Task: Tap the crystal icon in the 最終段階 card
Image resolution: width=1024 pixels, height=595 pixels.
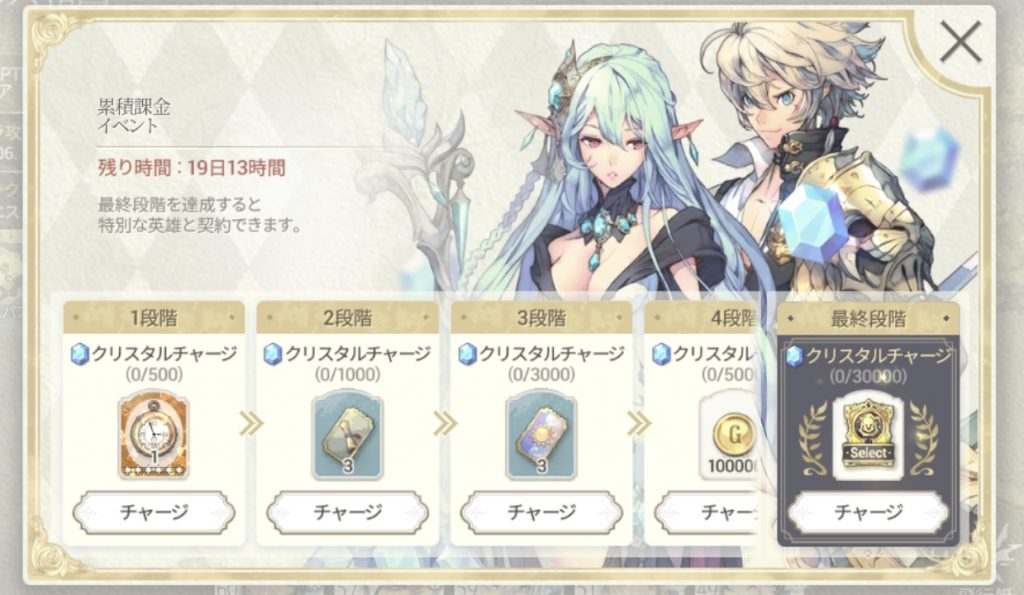Action: (794, 356)
